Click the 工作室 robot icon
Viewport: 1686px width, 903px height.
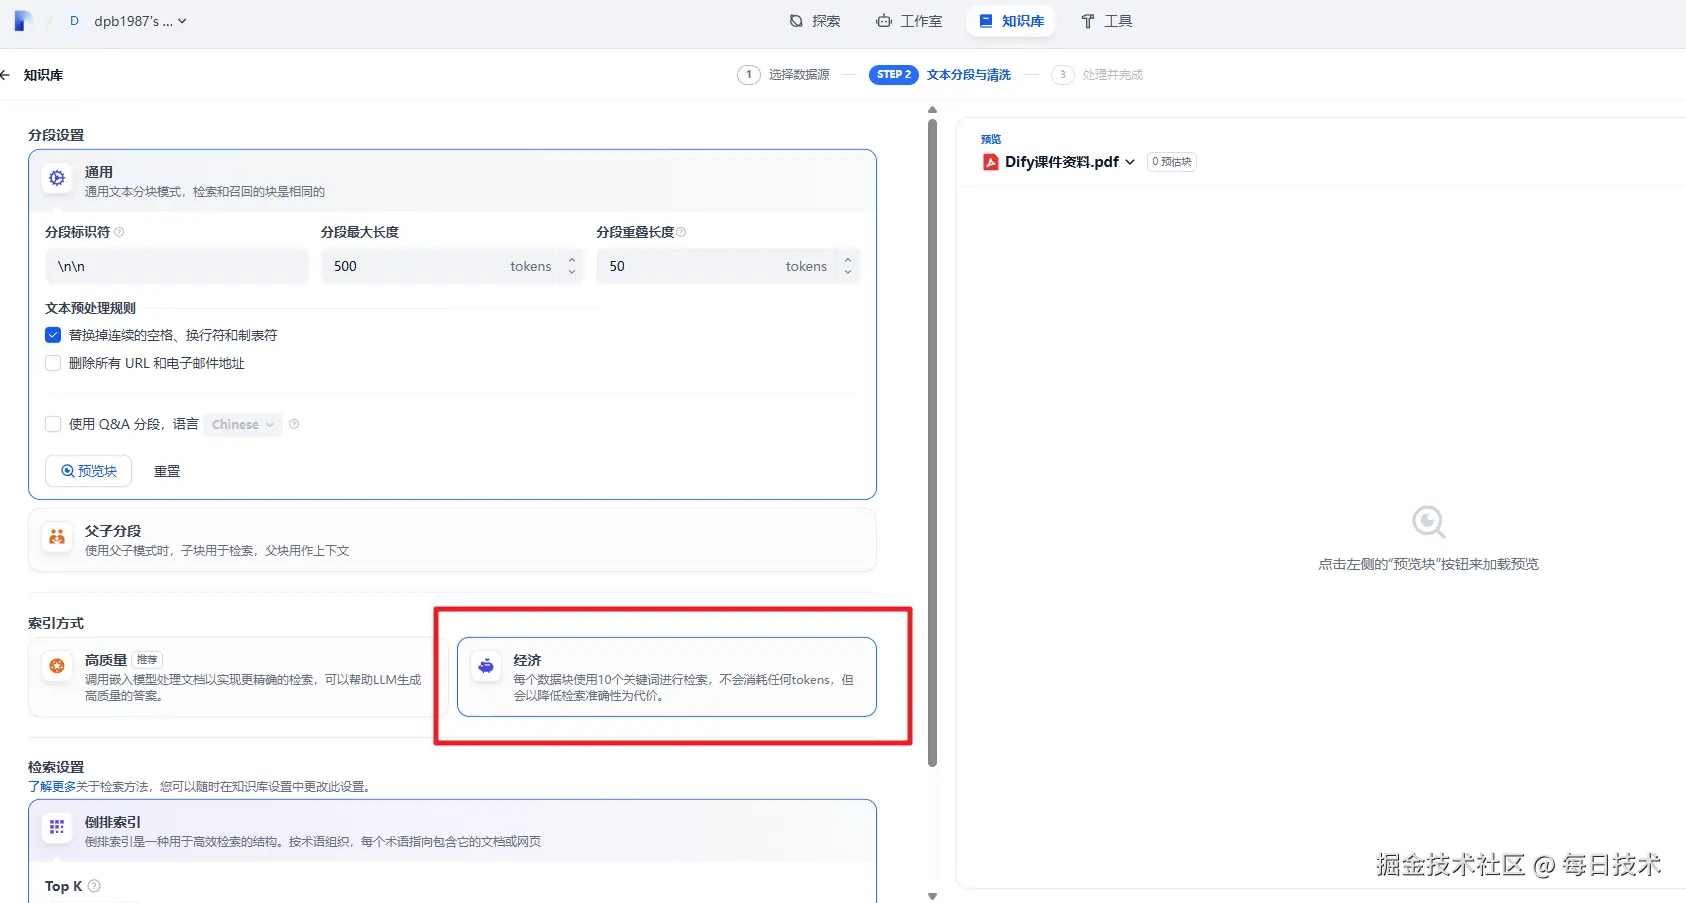click(x=884, y=21)
